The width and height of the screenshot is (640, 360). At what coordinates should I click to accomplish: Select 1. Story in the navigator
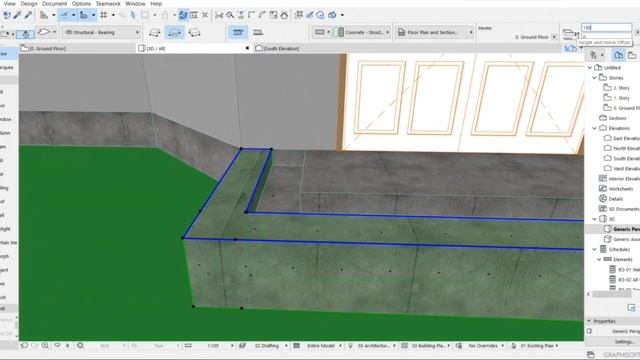click(621, 98)
